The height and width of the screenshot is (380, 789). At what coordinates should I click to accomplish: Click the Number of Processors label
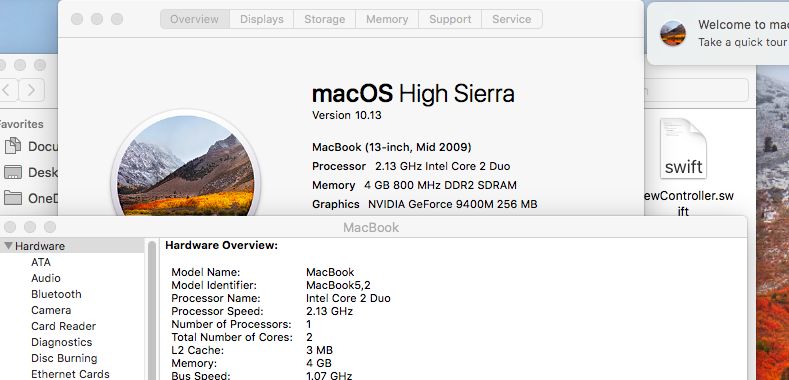(x=231, y=324)
